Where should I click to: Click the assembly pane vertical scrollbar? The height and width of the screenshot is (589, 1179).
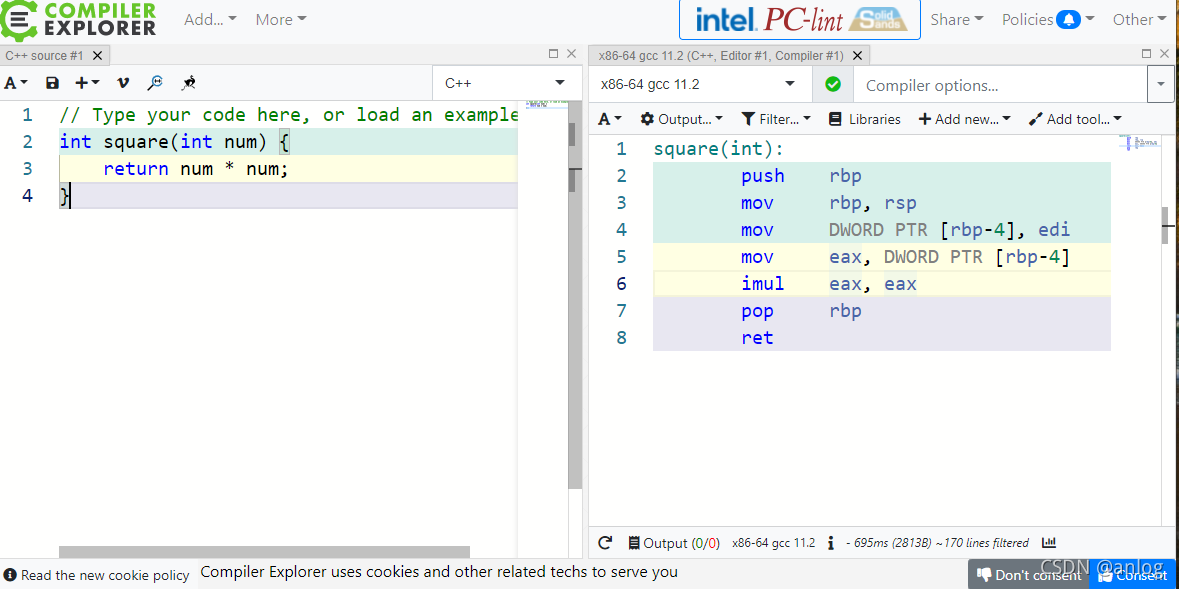coord(1165,224)
